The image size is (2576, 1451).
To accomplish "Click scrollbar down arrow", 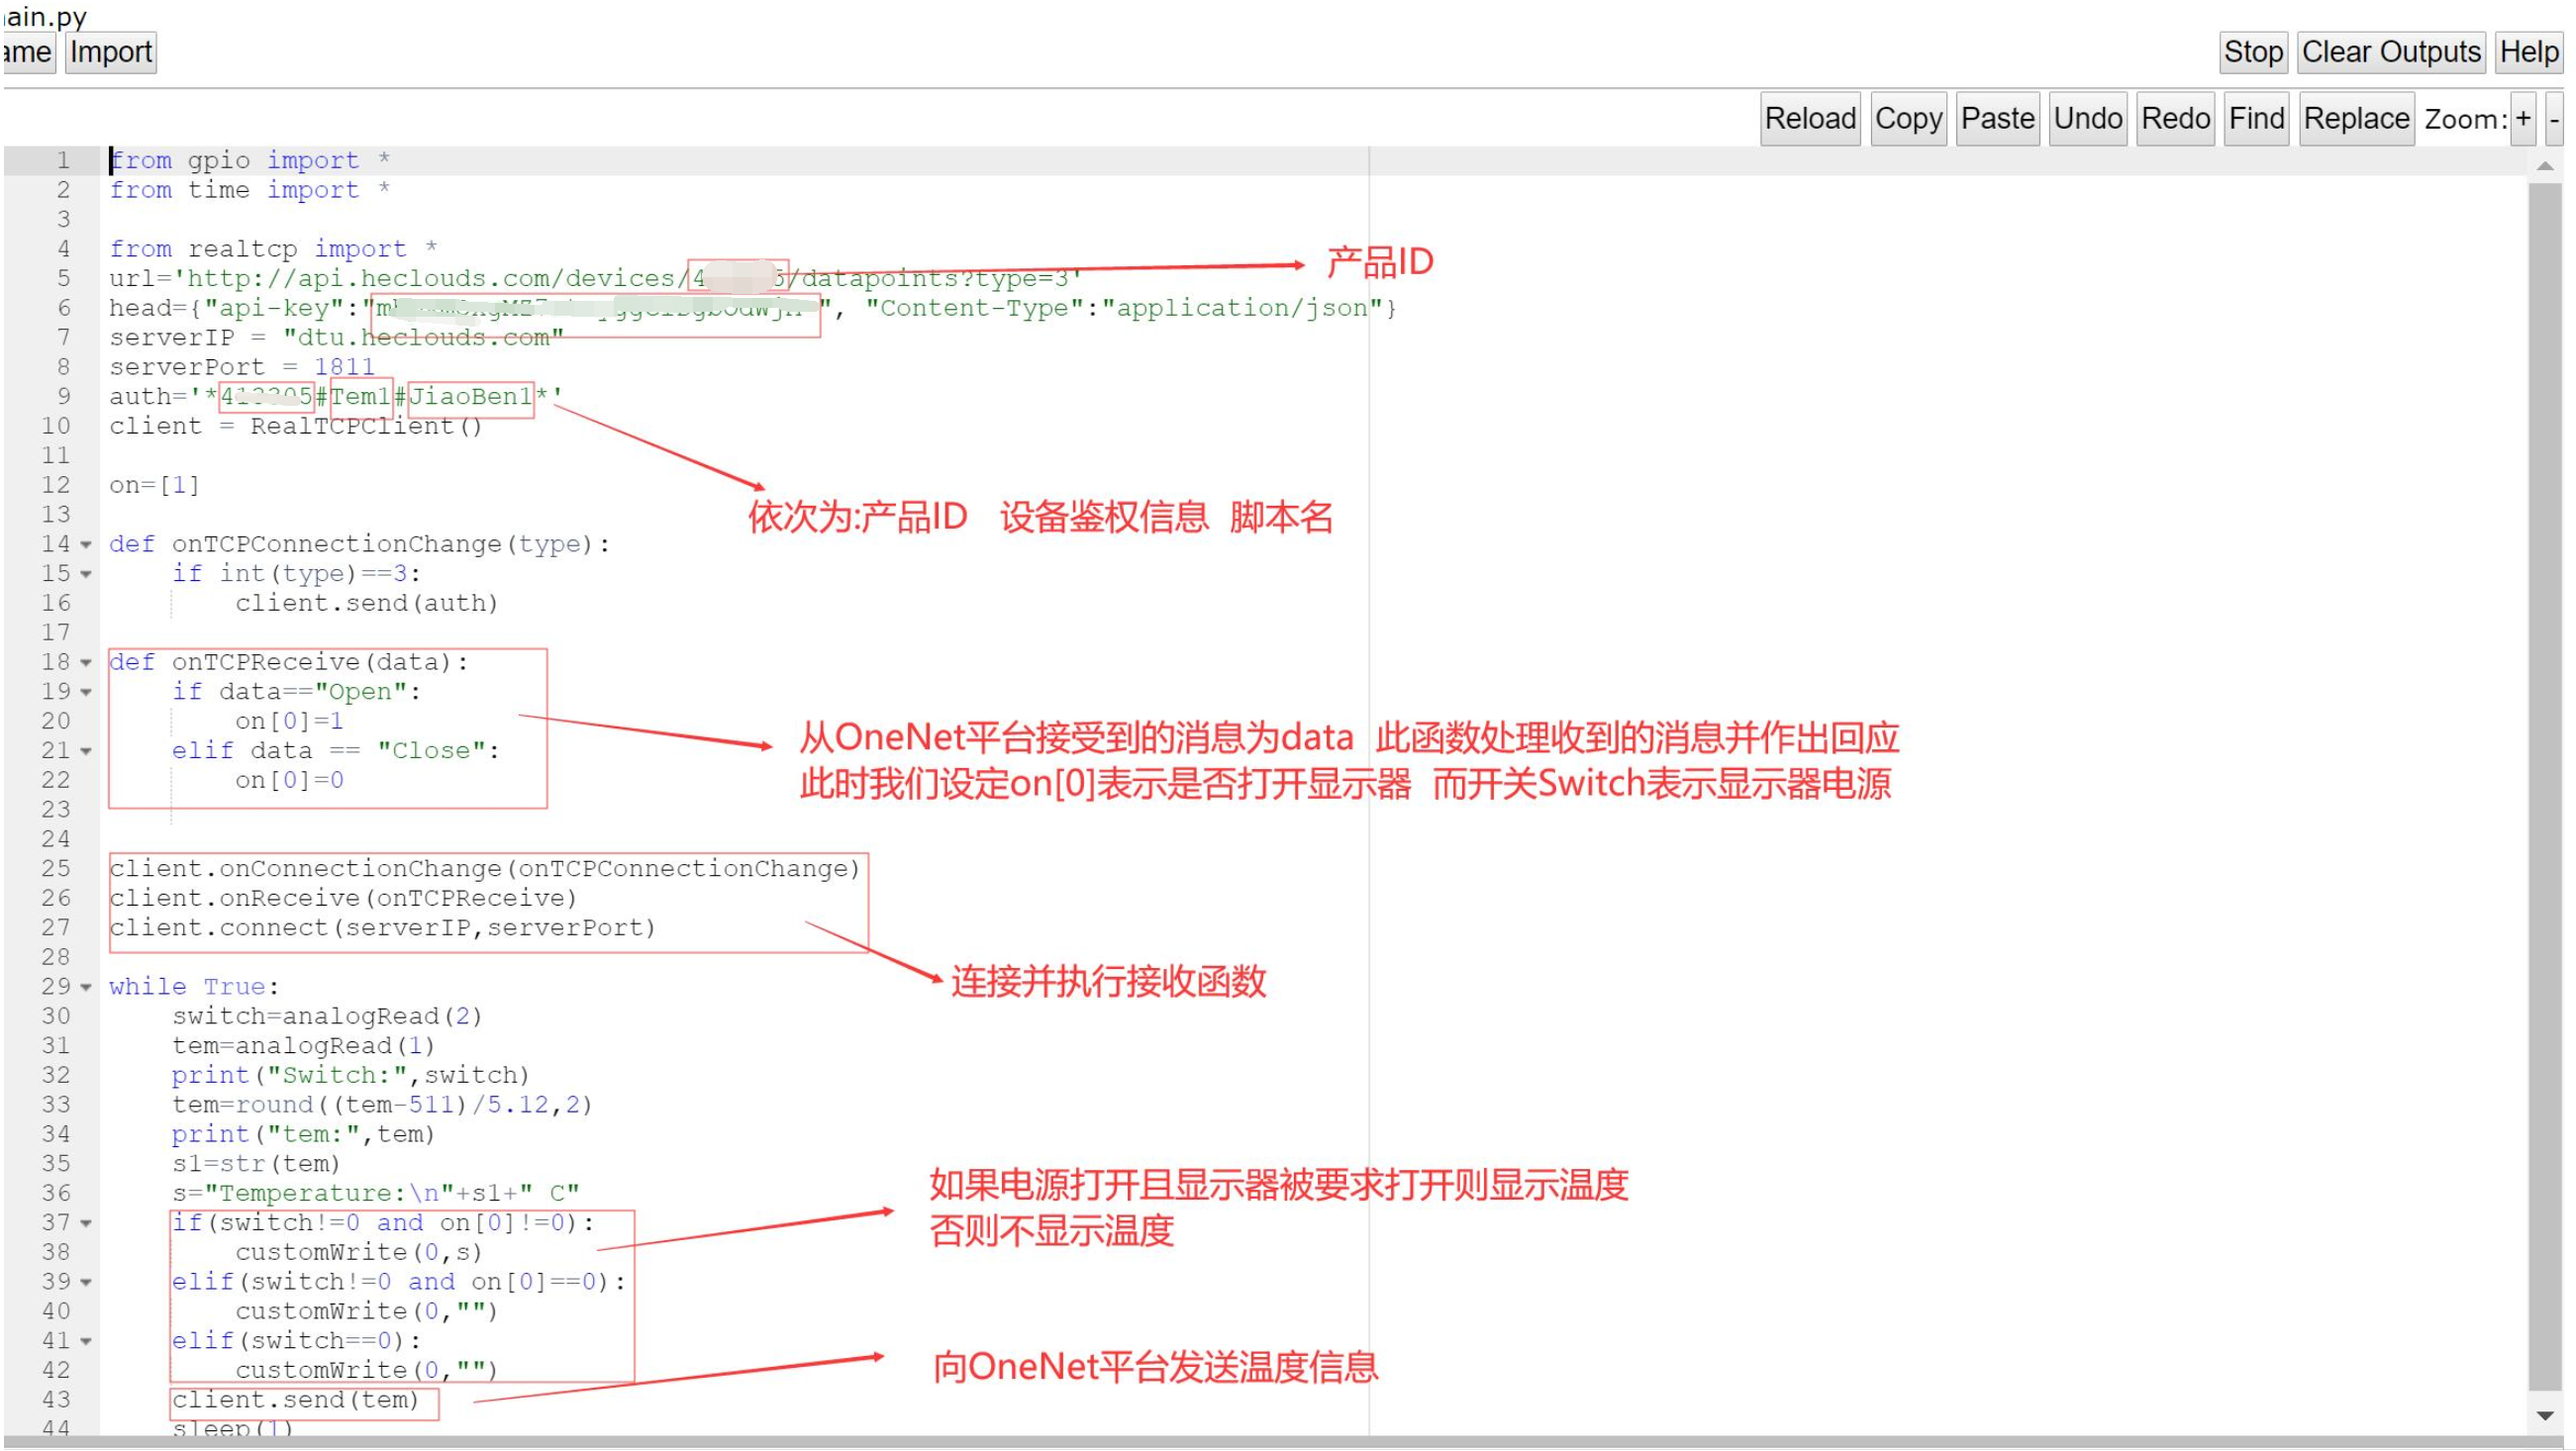I will tap(2544, 1416).
